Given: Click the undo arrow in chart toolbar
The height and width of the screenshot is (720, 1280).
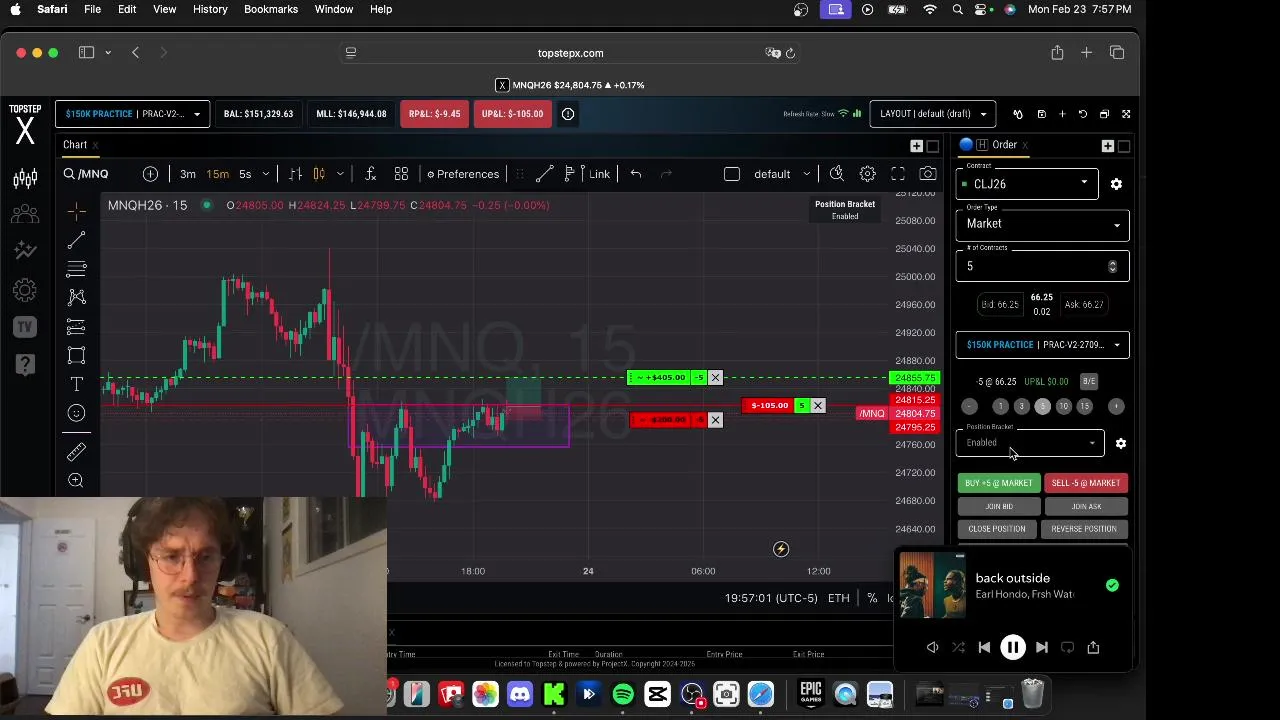Looking at the screenshot, I should click(636, 174).
